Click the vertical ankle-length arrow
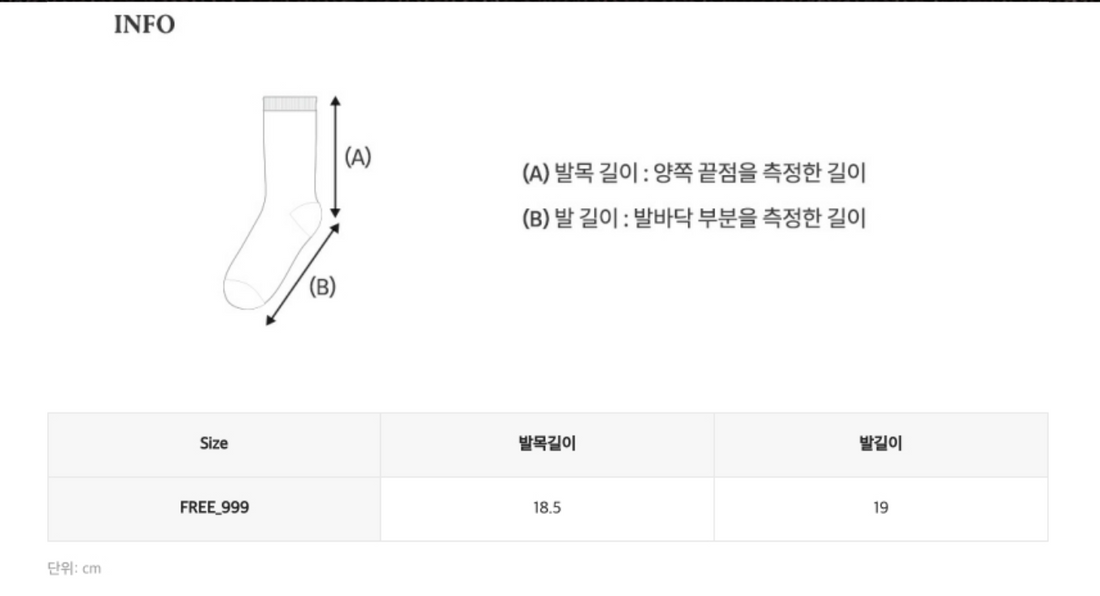Screen dimensions: 1100x596 tap(336, 157)
